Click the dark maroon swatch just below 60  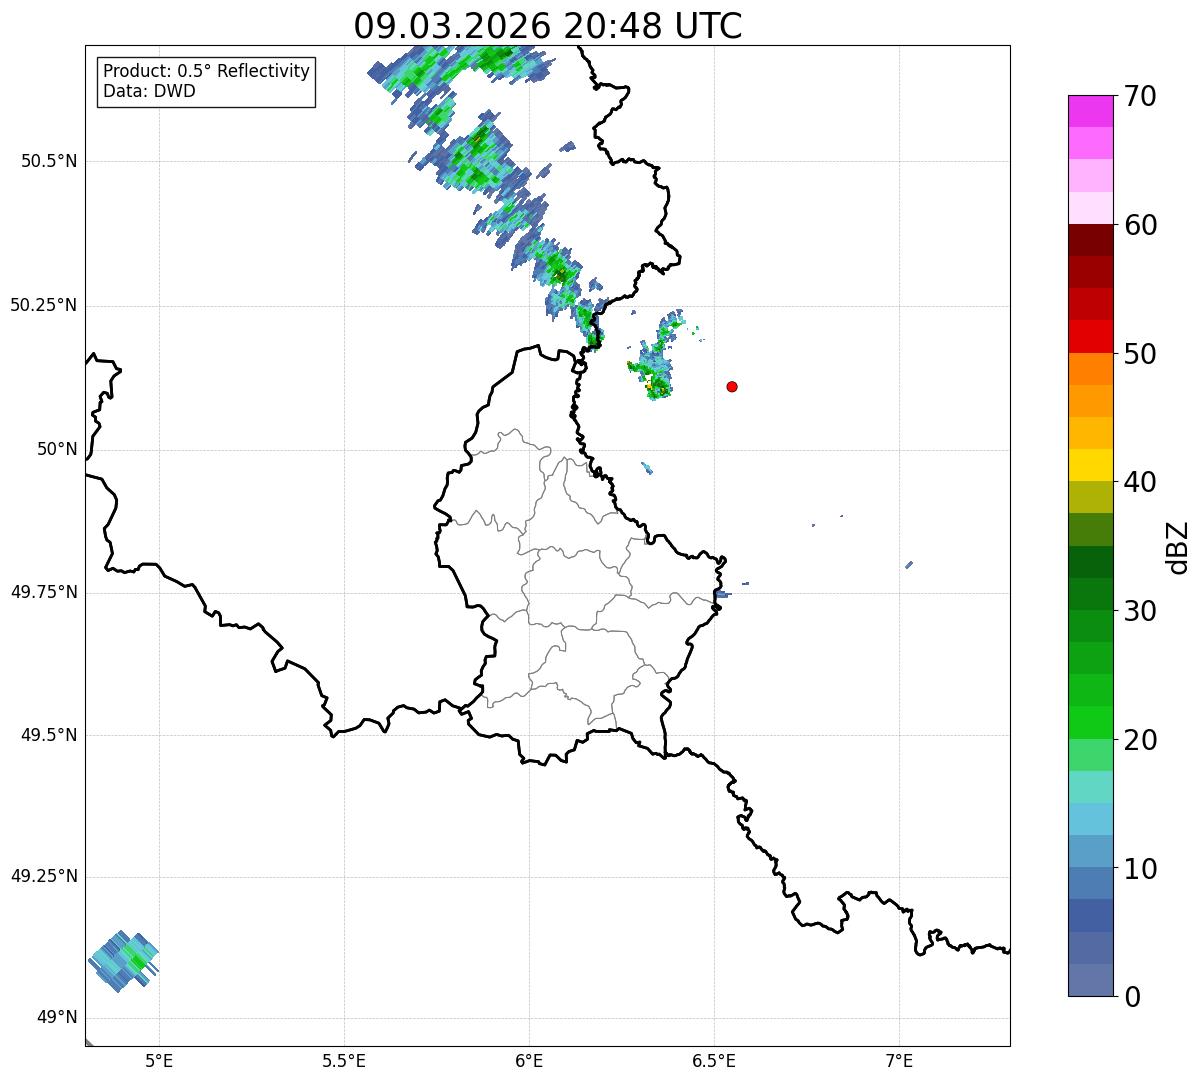point(1090,240)
